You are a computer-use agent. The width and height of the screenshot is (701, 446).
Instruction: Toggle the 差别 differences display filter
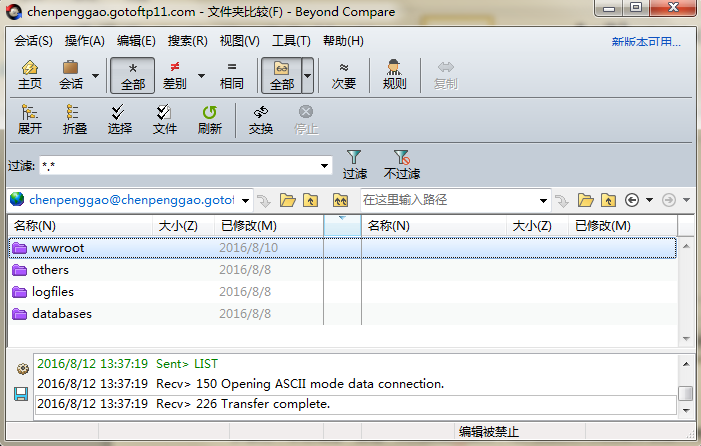pyautogui.click(x=174, y=75)
